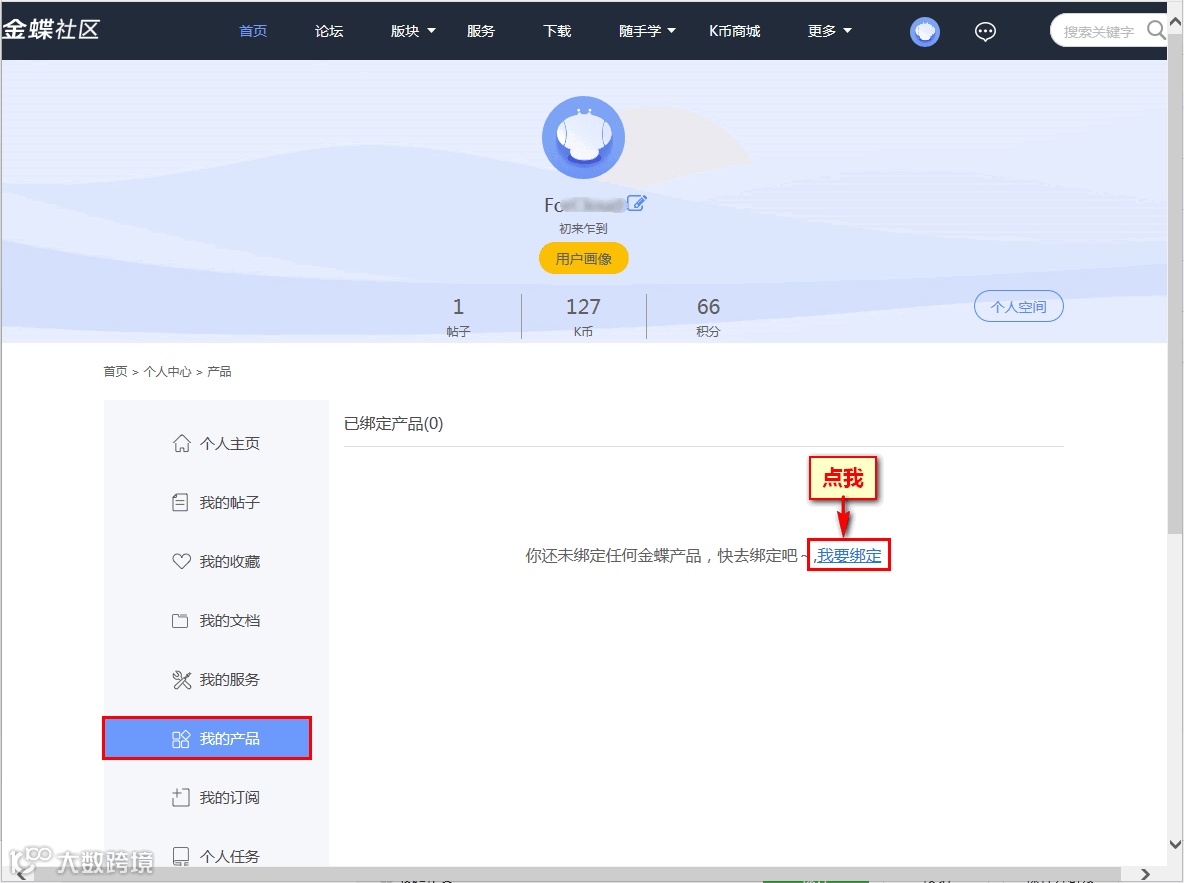Click the 金蝶社区 logo

click(x=51, y=29)
